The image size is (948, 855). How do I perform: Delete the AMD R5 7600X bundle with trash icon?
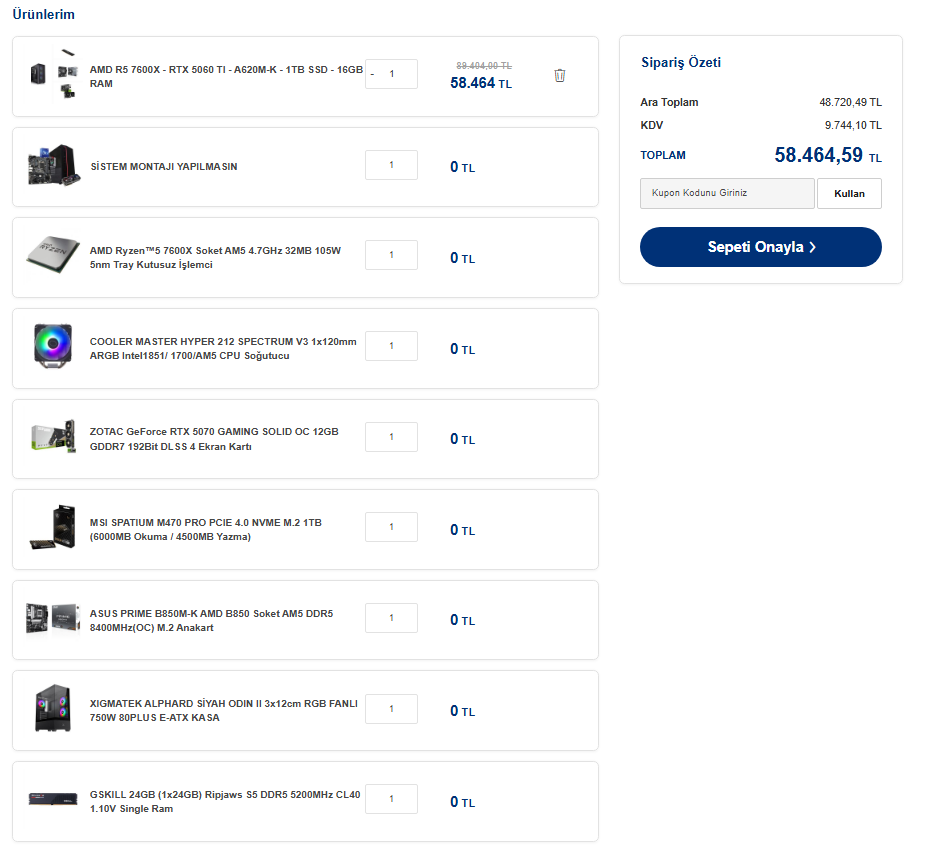click(x=559, y=76)
